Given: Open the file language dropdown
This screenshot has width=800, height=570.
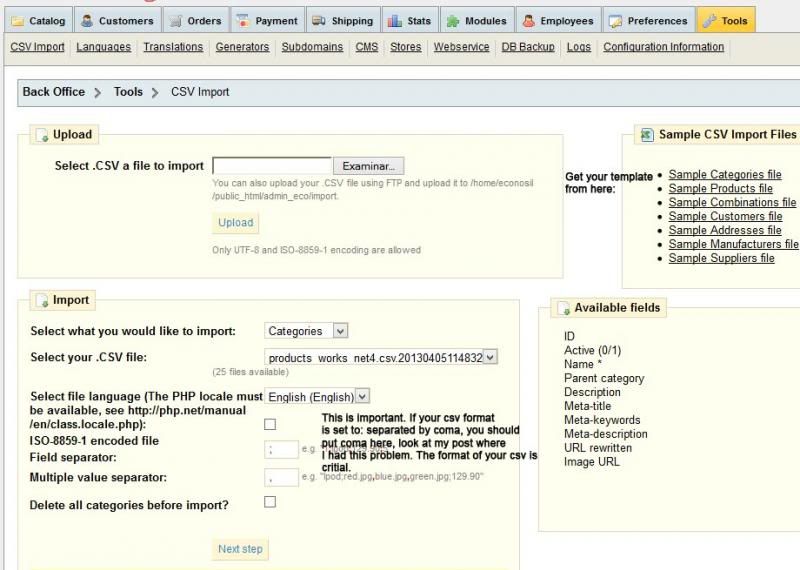Looking at the screenshot, I should [317, 397].
